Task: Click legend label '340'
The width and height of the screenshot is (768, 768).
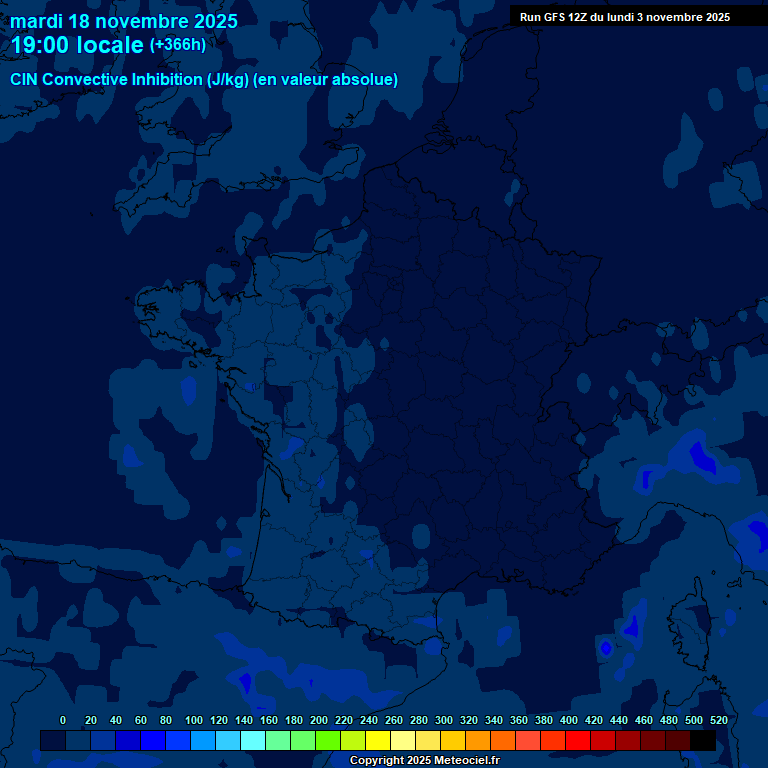Action: tap(493, 720)
